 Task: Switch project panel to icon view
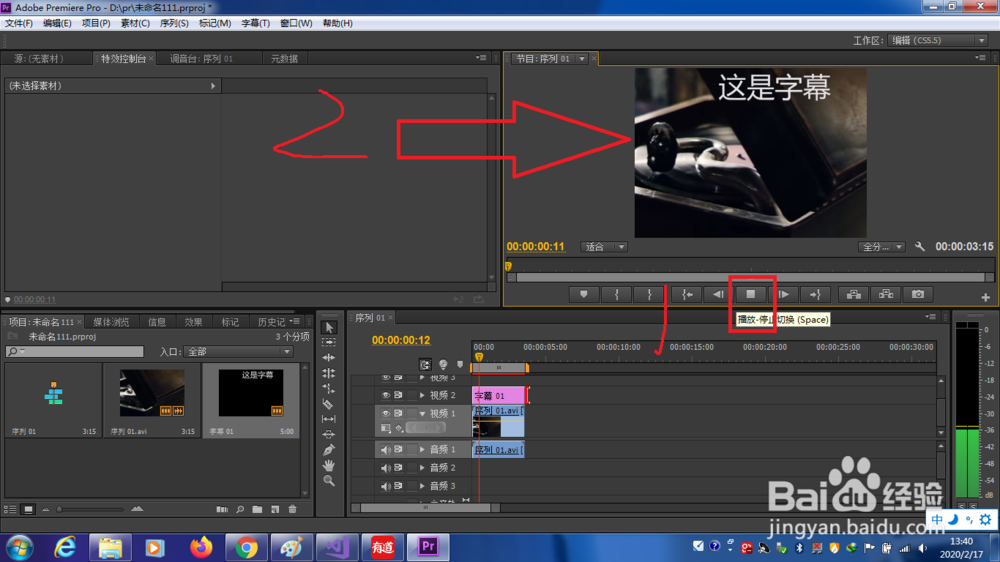coord(28,509)
